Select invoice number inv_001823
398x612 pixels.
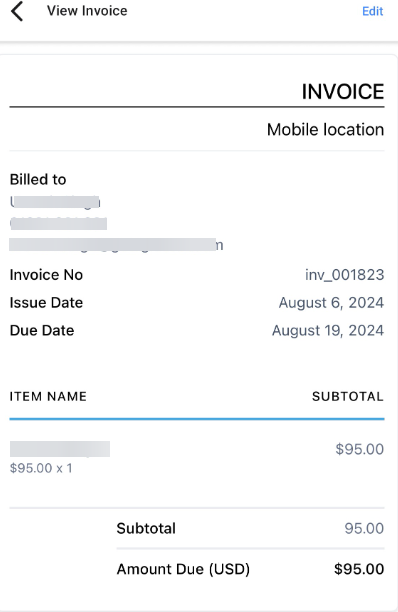coord(345,275)
